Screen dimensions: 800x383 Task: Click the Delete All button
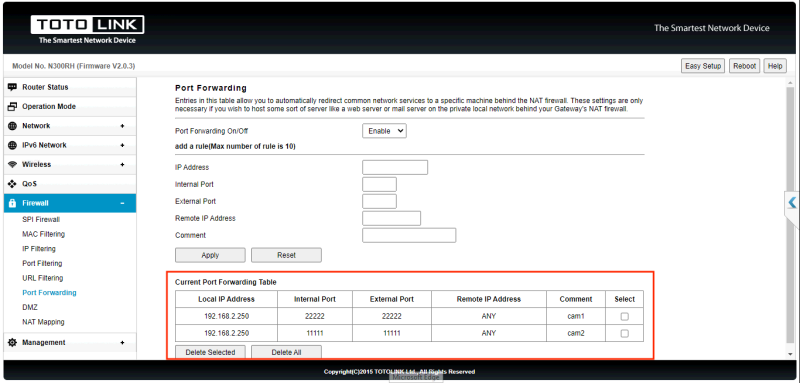(286, 352)
